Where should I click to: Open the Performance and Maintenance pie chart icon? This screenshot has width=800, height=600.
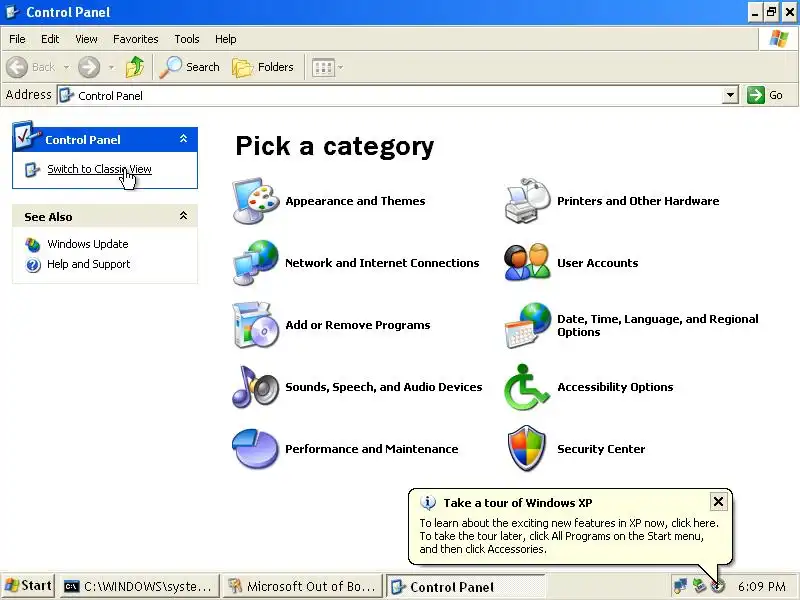tap(256, 449)
